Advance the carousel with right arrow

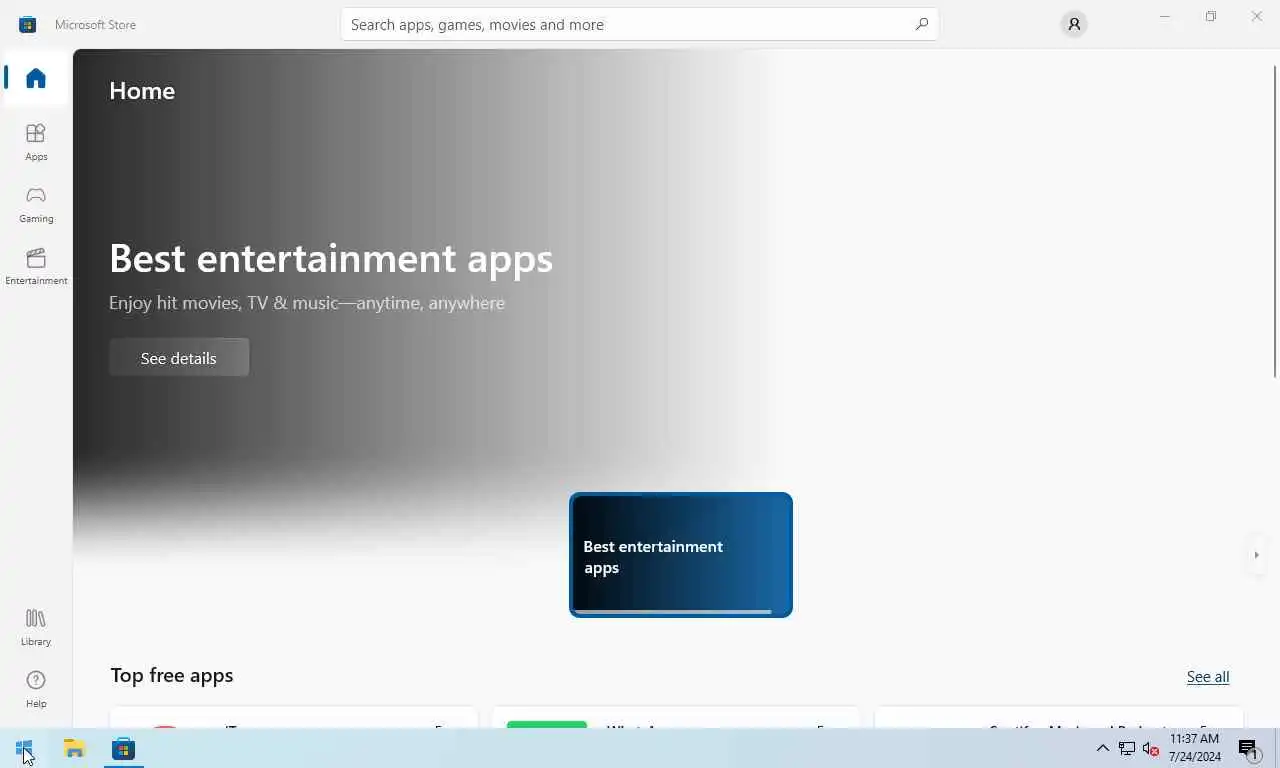pyautogui.click(x=1256, y=555)
